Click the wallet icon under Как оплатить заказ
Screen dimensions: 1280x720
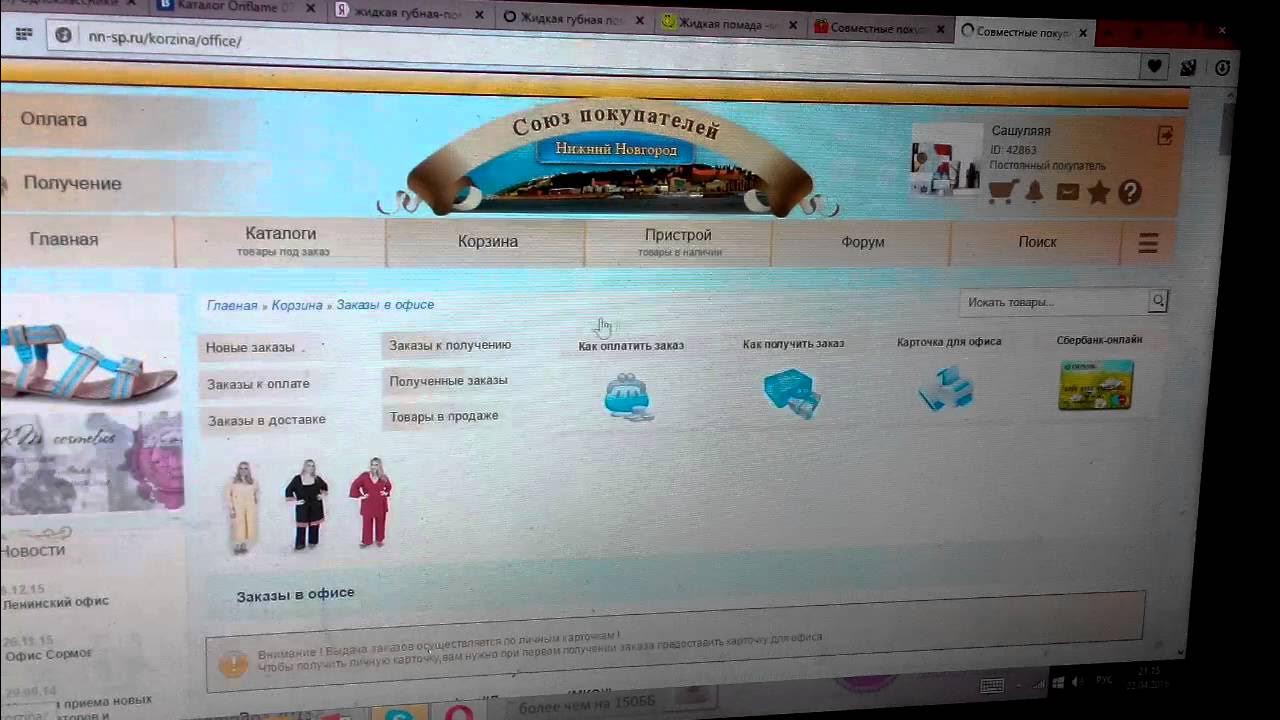point(628,395)
